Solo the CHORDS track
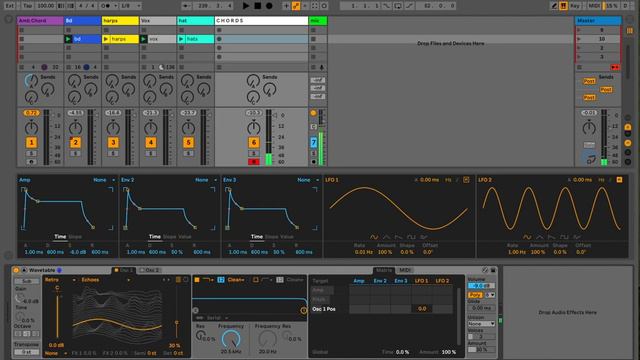The width and height of the screenshot is (640, 360). [253, 153]
